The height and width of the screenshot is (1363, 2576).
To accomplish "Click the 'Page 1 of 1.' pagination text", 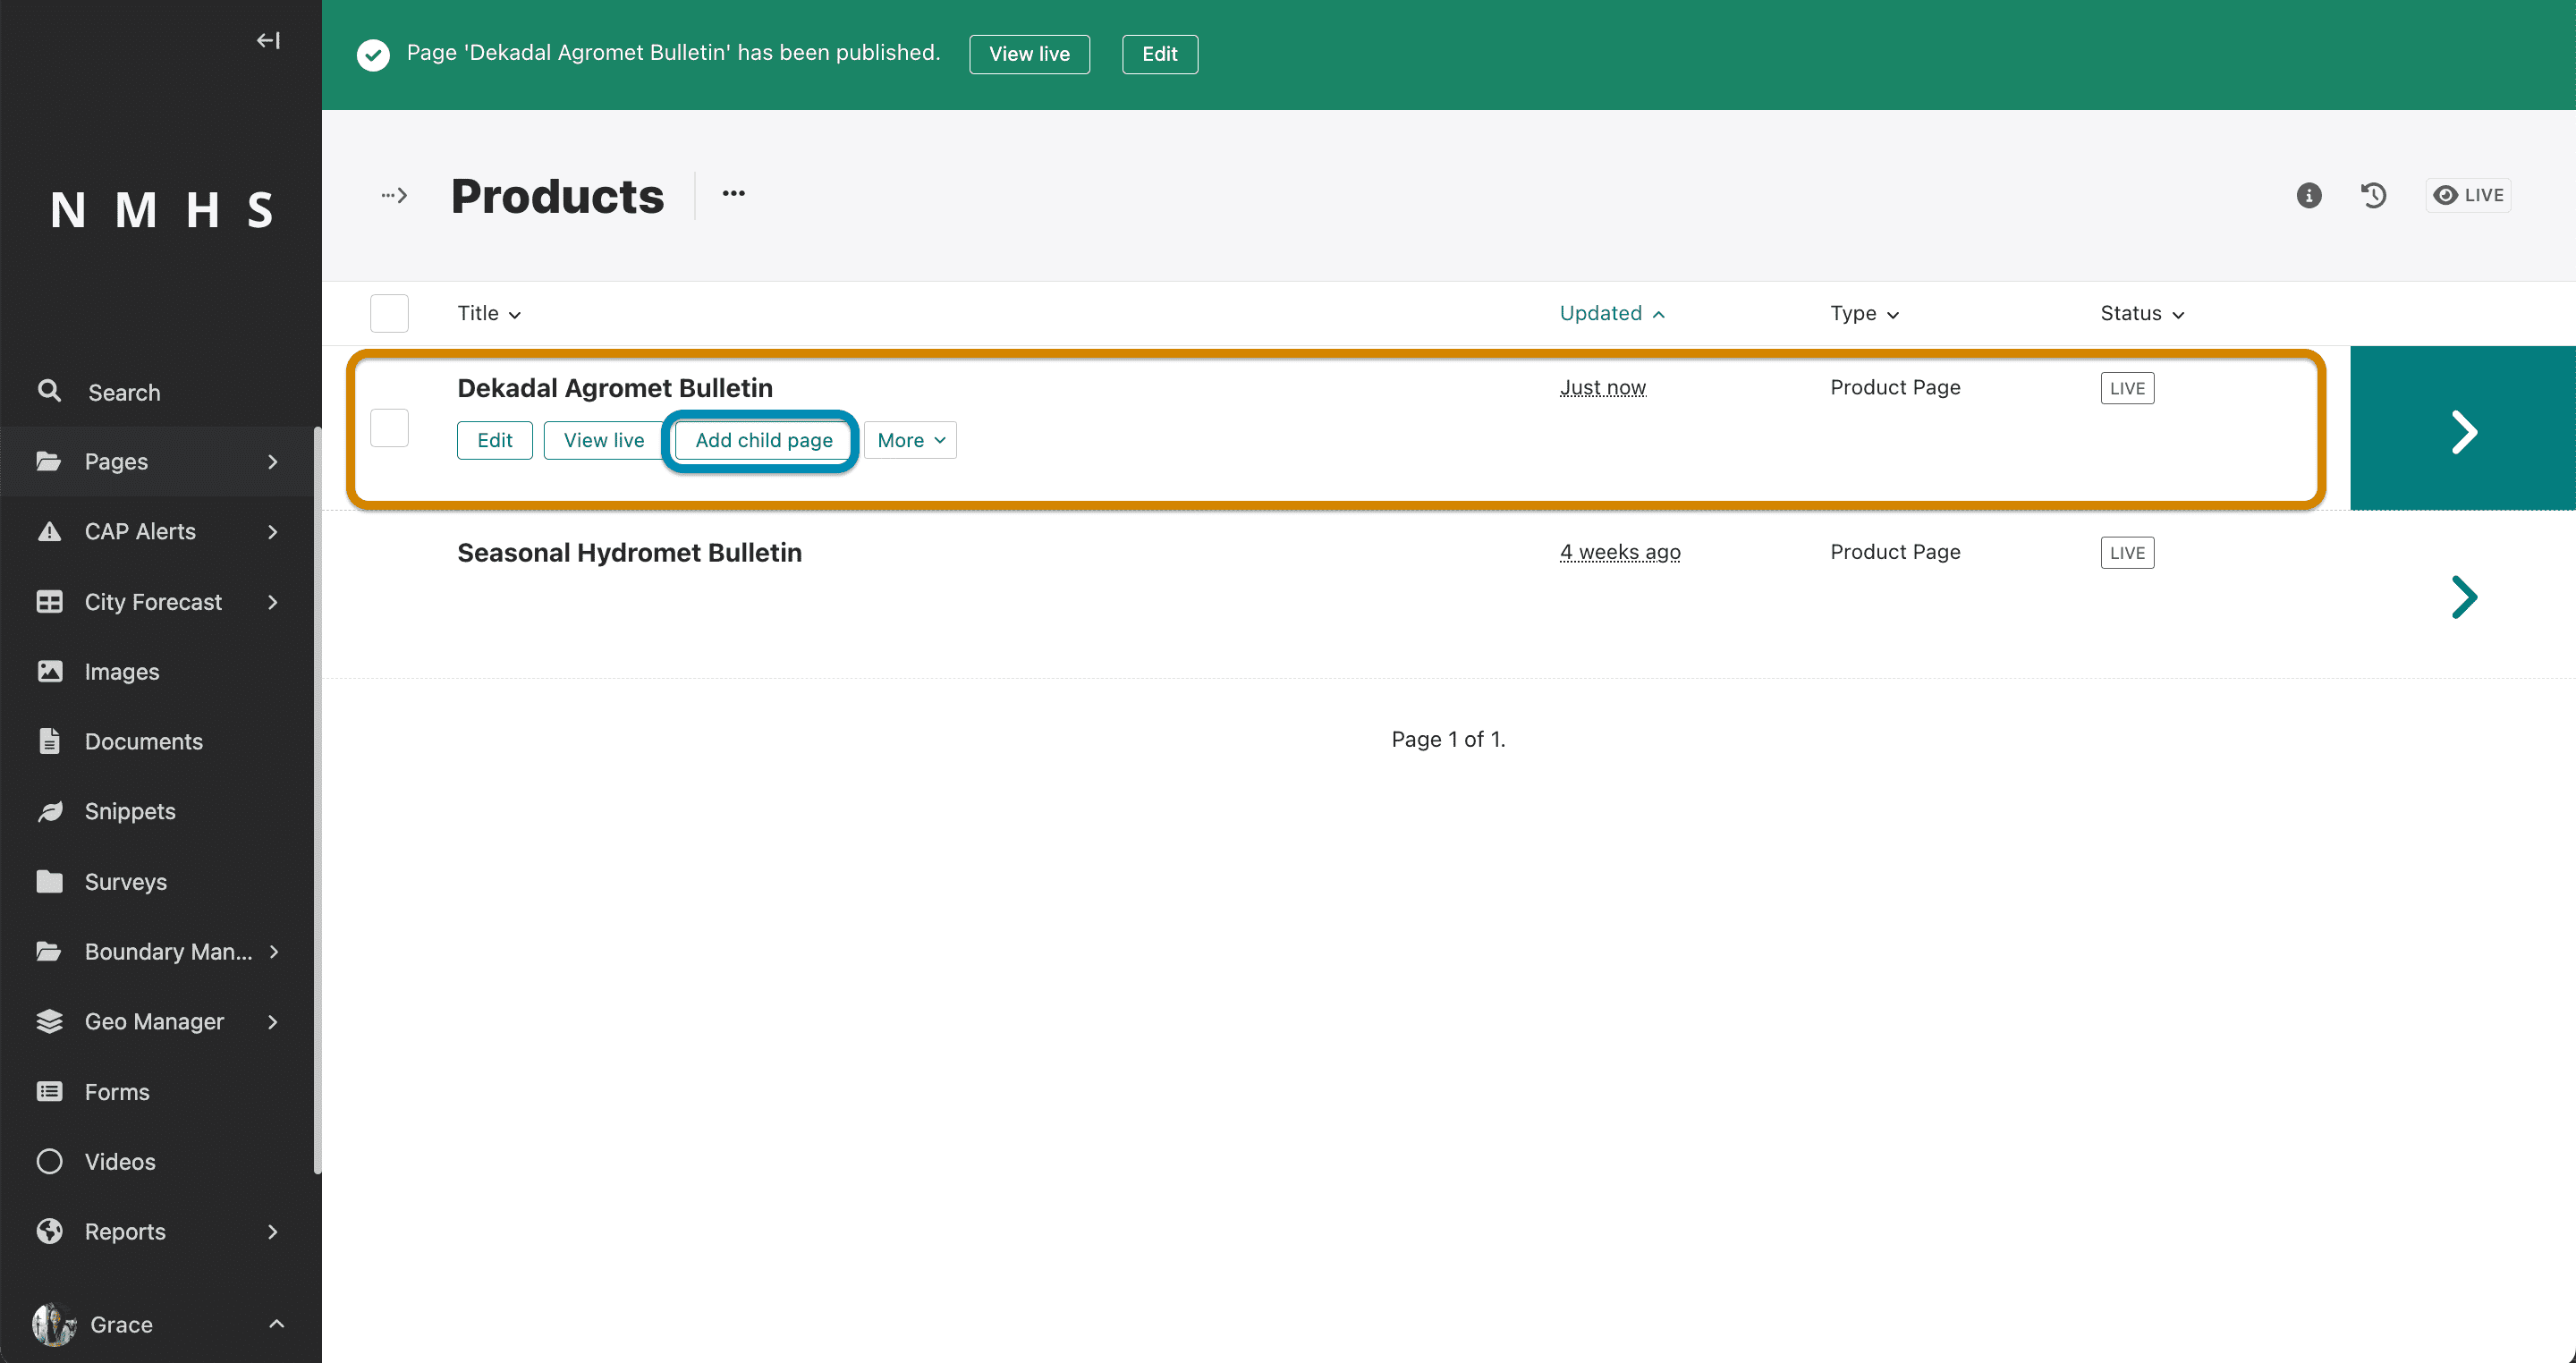I will 1447,739.
